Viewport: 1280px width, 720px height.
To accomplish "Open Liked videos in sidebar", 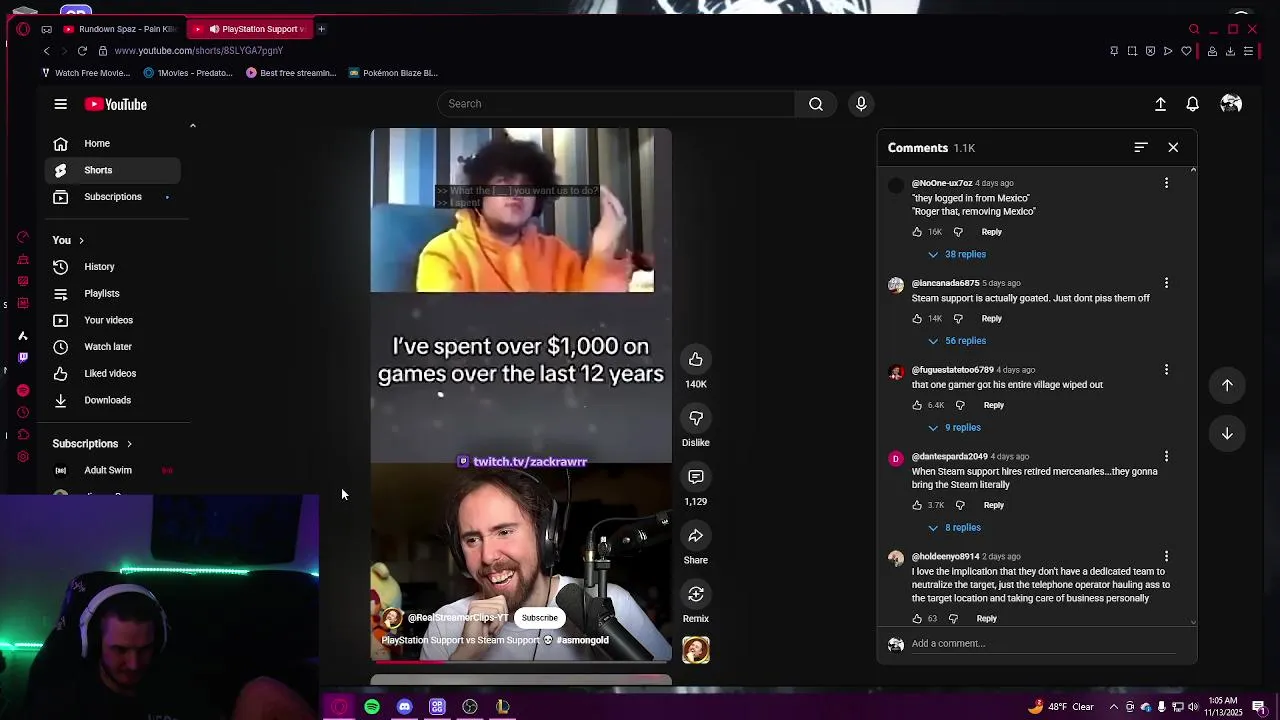I will click(113, 373).
